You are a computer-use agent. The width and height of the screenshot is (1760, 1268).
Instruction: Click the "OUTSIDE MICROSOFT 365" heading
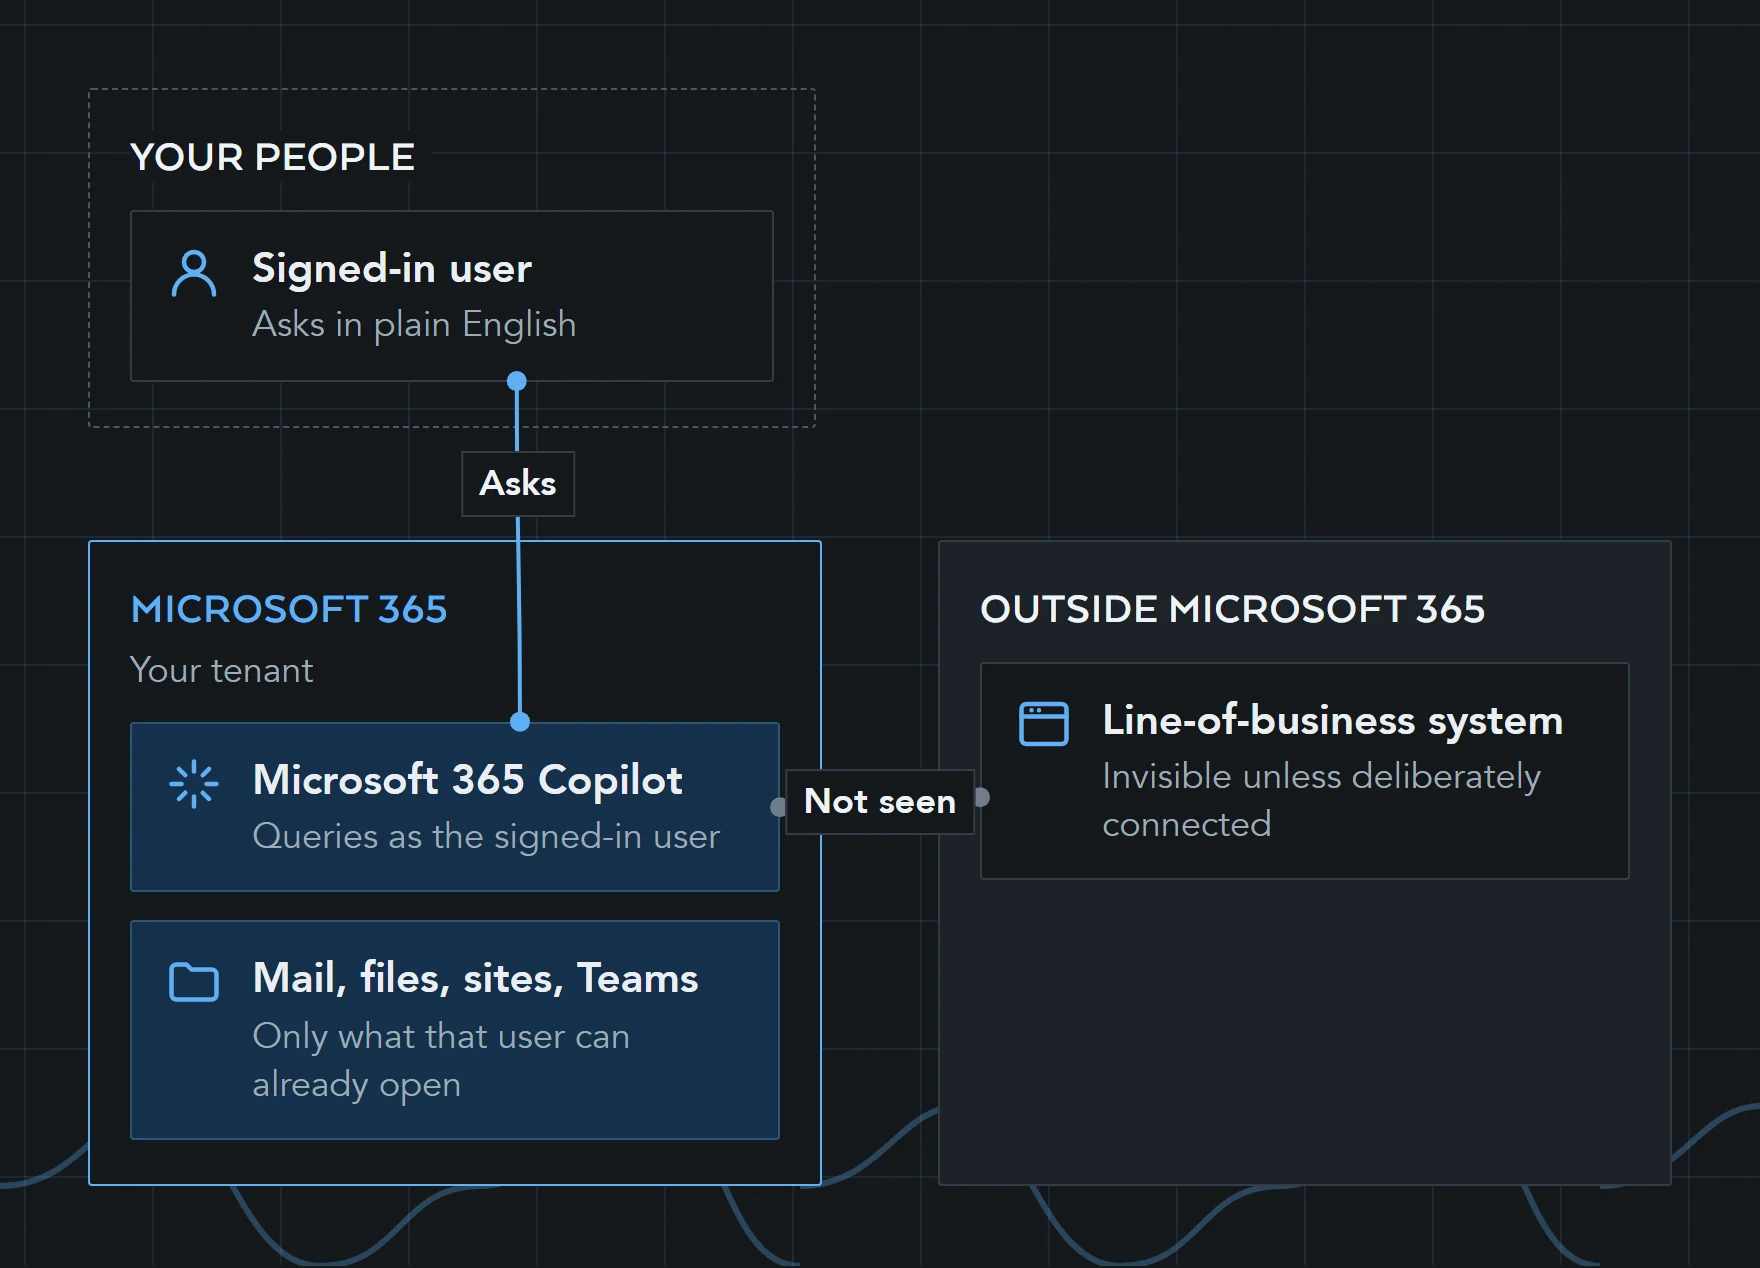point(1232,609)
